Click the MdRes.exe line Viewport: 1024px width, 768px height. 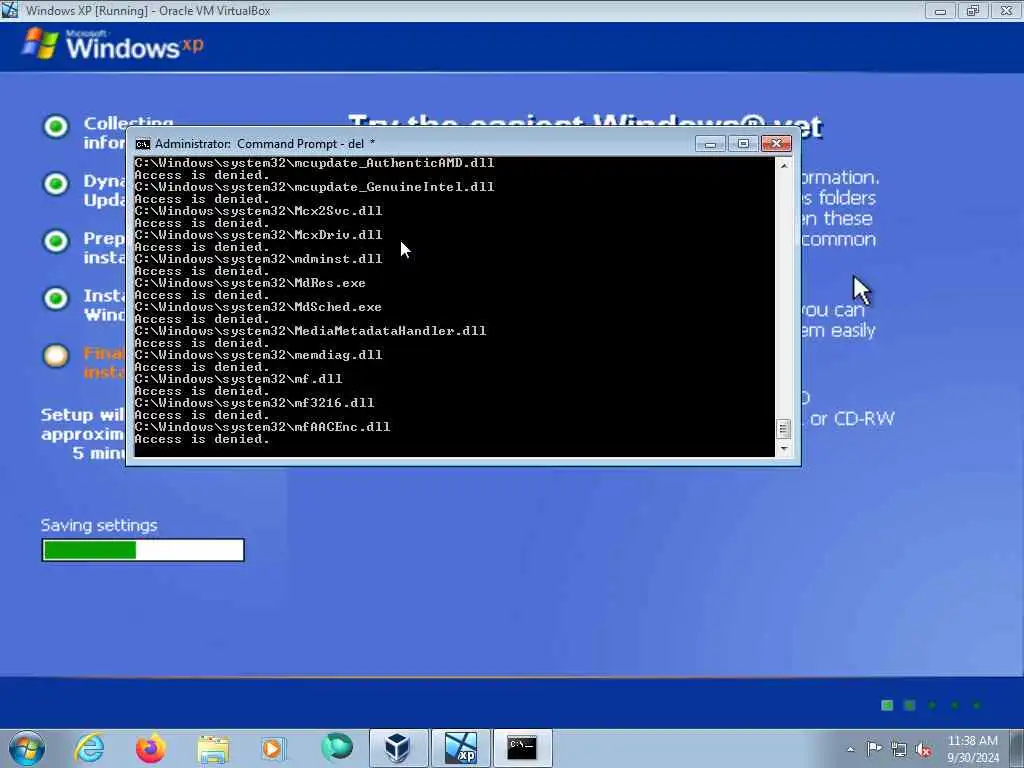pyautogui.click(x=249, y=283)
